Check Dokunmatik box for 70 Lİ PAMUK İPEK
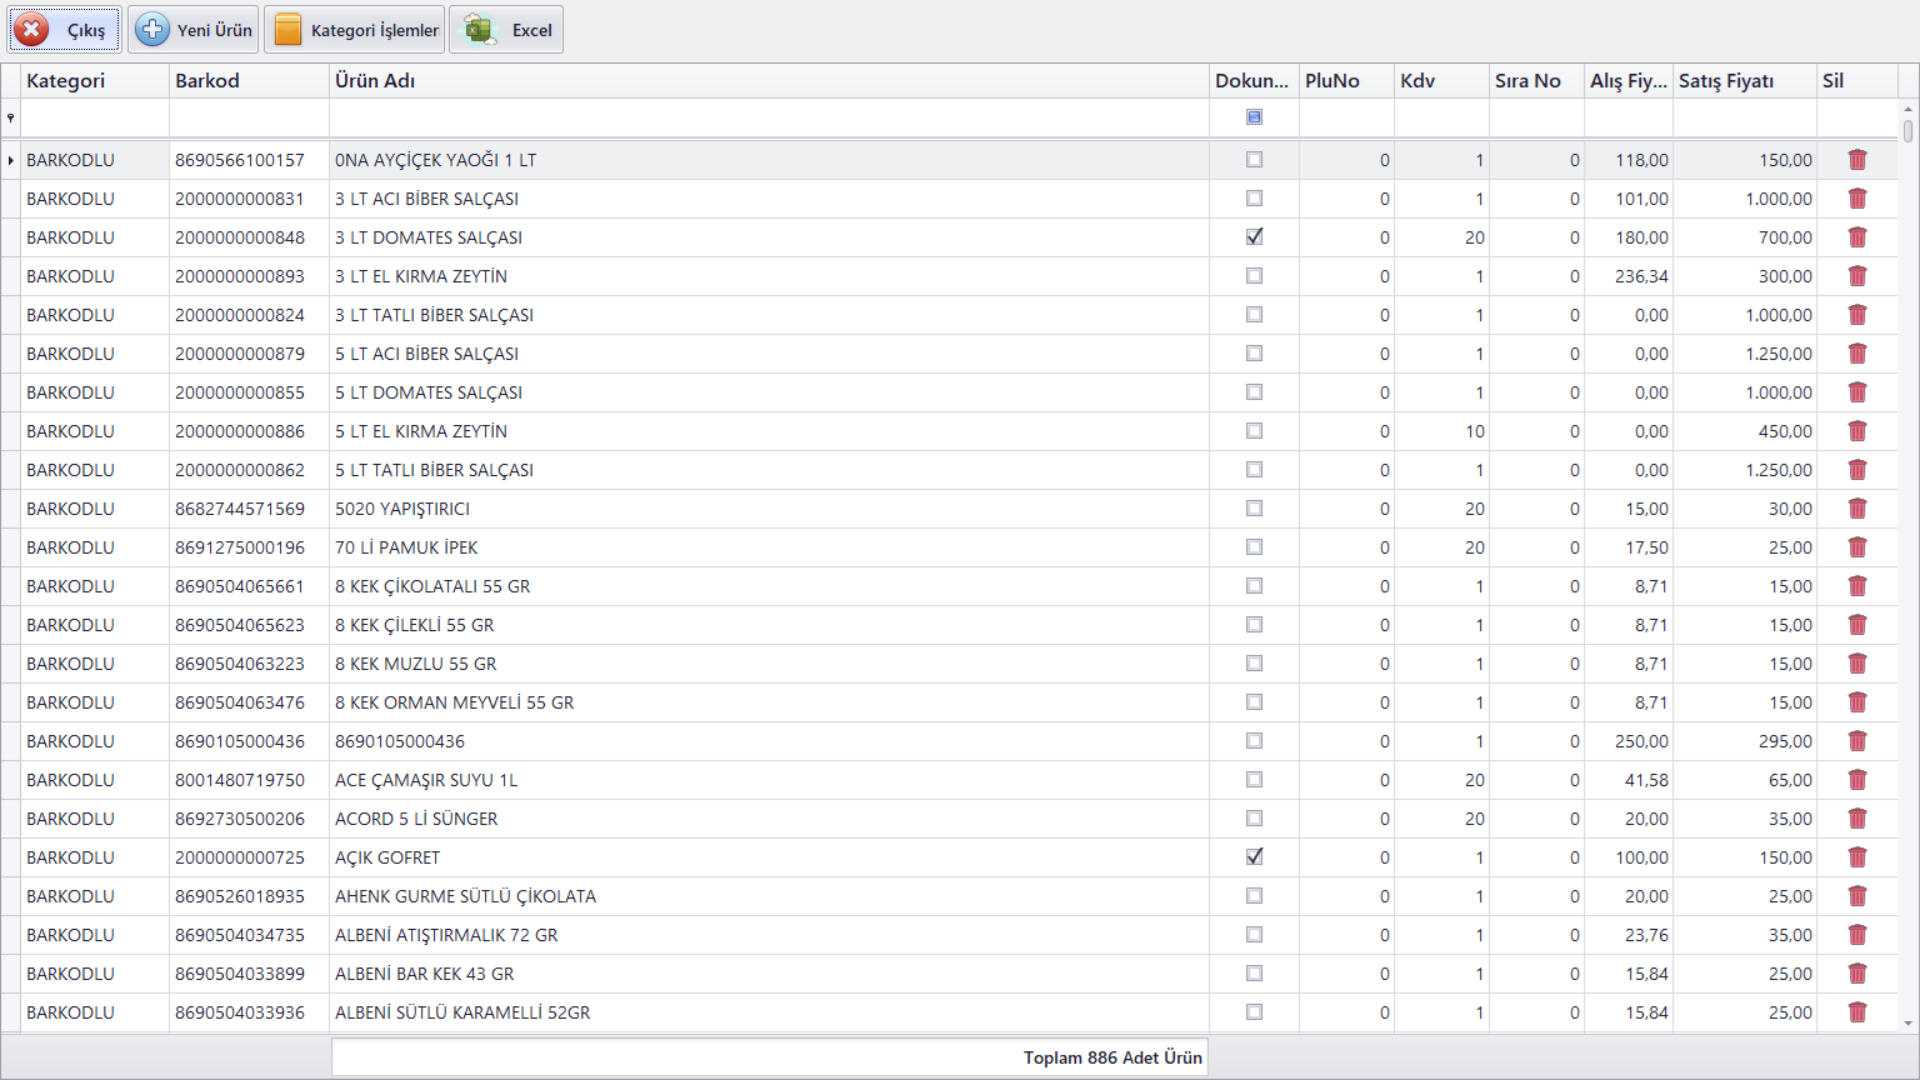Image resolution: width=1920 pixels, height=1080 pixels. 1254,547
